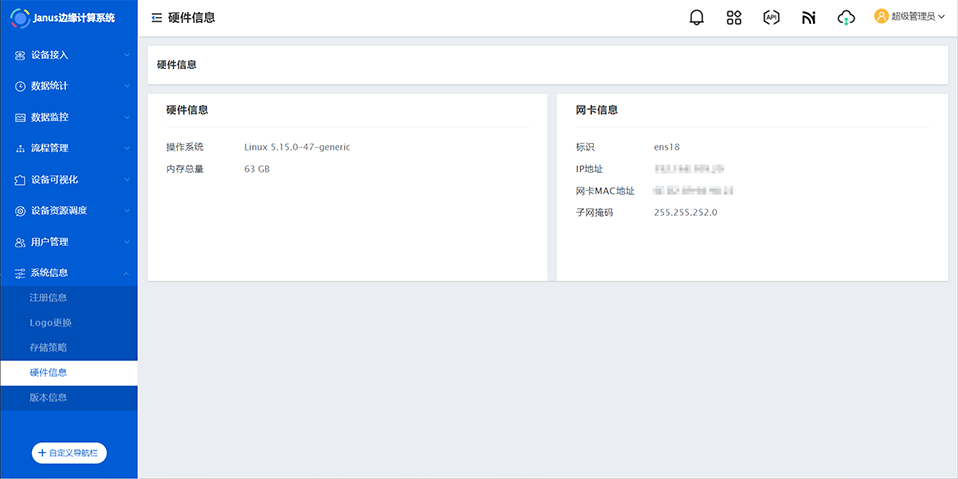Click the wireless cast icon in header
The height and width of the screenshot is (479, 958).
pos(809,17)
